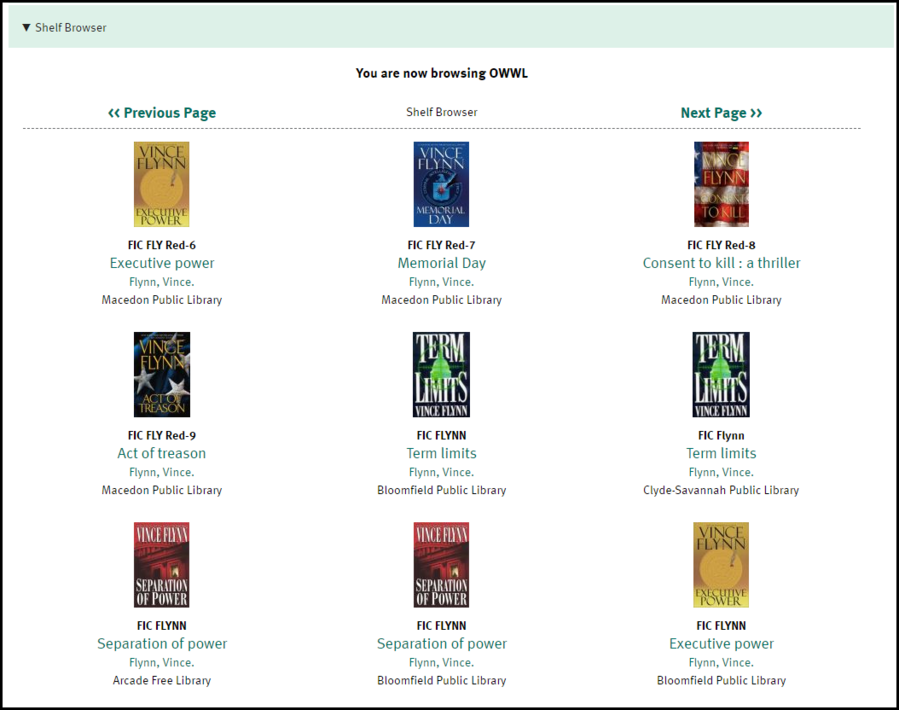Click call number FIC FLY Red-7

point(441,245)
